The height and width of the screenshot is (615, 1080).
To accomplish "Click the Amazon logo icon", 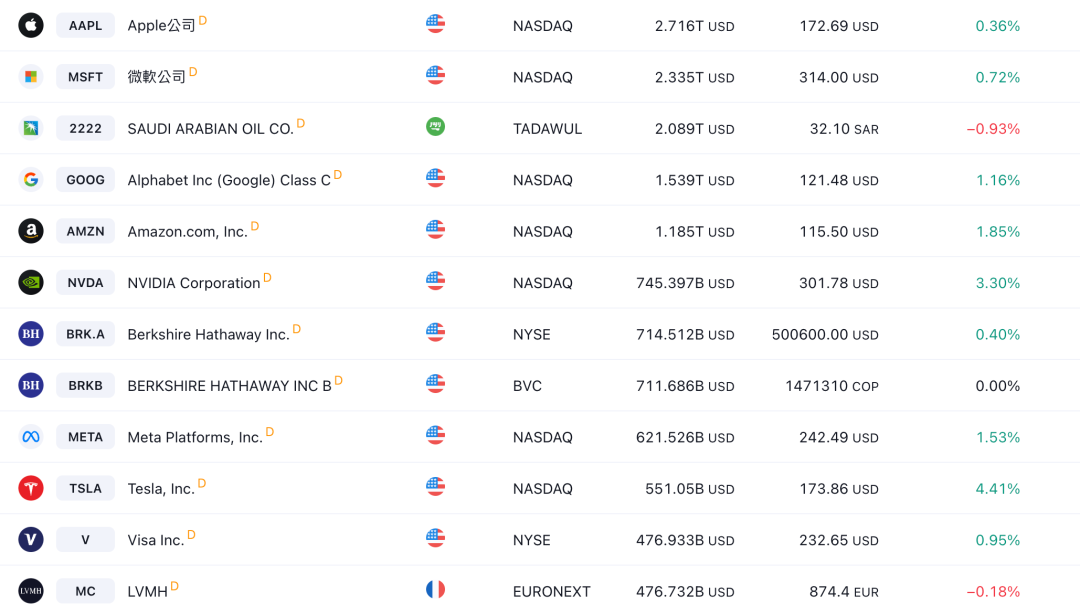I will (31, 231).
